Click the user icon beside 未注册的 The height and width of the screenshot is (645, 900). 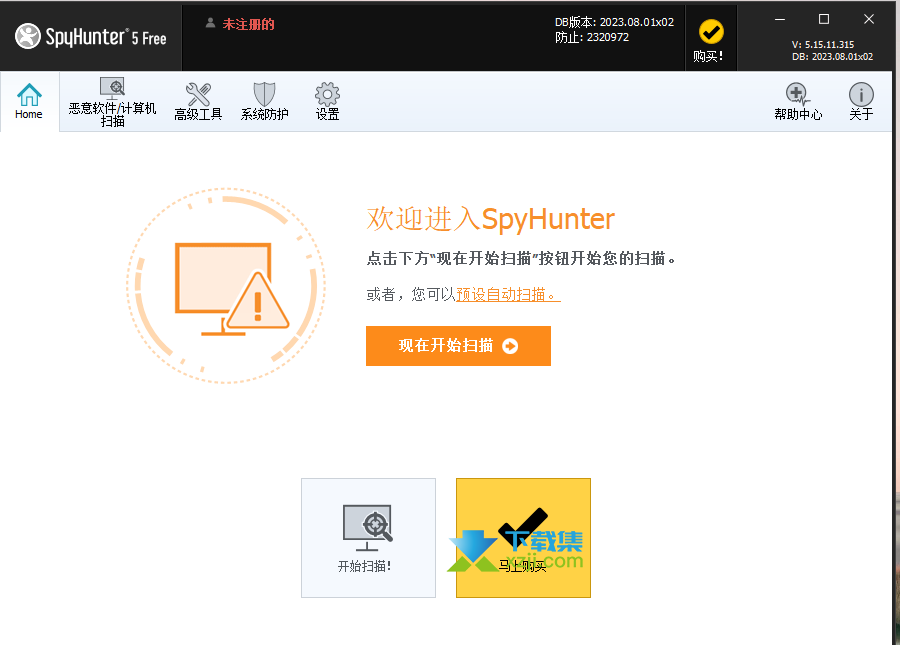[210, 23]
